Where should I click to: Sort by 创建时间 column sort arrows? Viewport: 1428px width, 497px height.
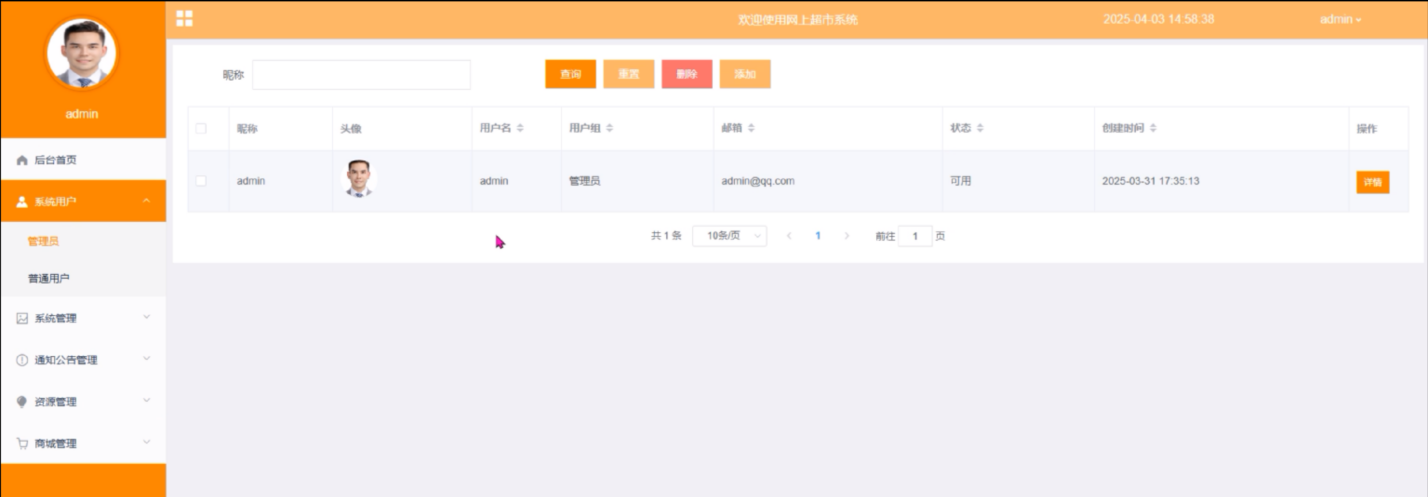coord(1153,128)
